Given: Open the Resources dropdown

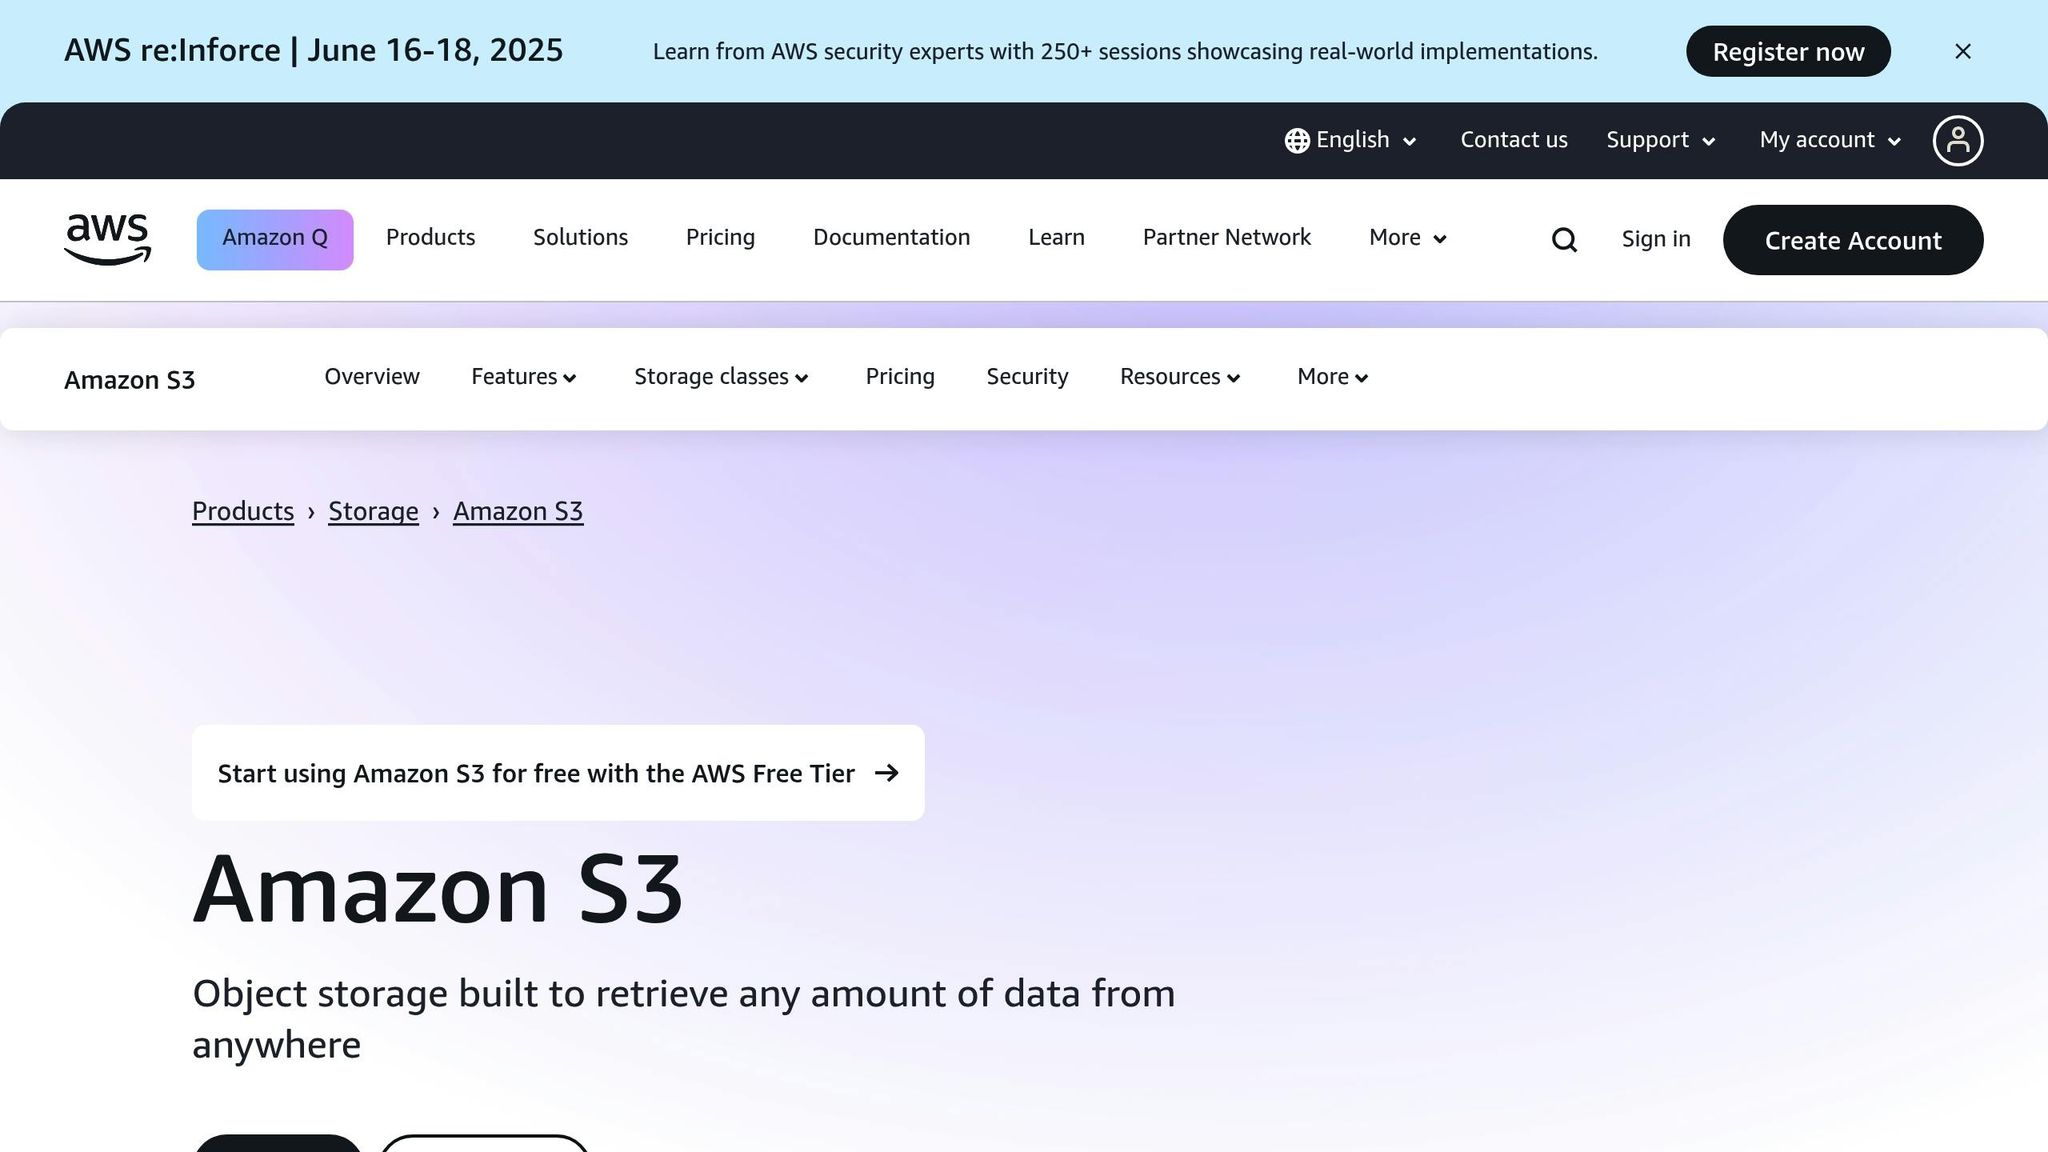Looking at the screenshot, I should [x=1180, y=377].
